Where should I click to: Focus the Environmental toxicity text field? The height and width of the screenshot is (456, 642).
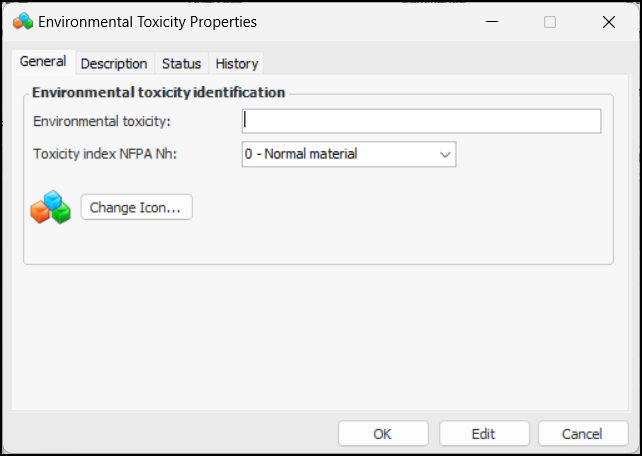click(421, 121)
